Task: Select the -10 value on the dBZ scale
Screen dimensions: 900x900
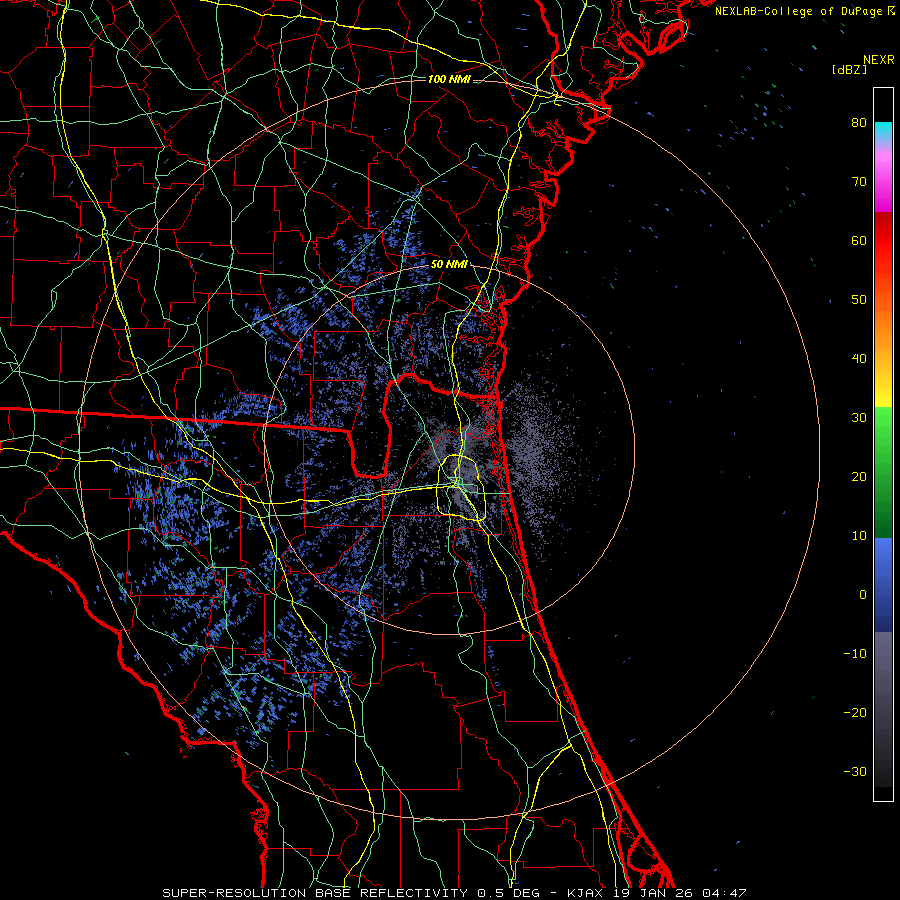Action: pyautogui.click(x=855, y=654)
